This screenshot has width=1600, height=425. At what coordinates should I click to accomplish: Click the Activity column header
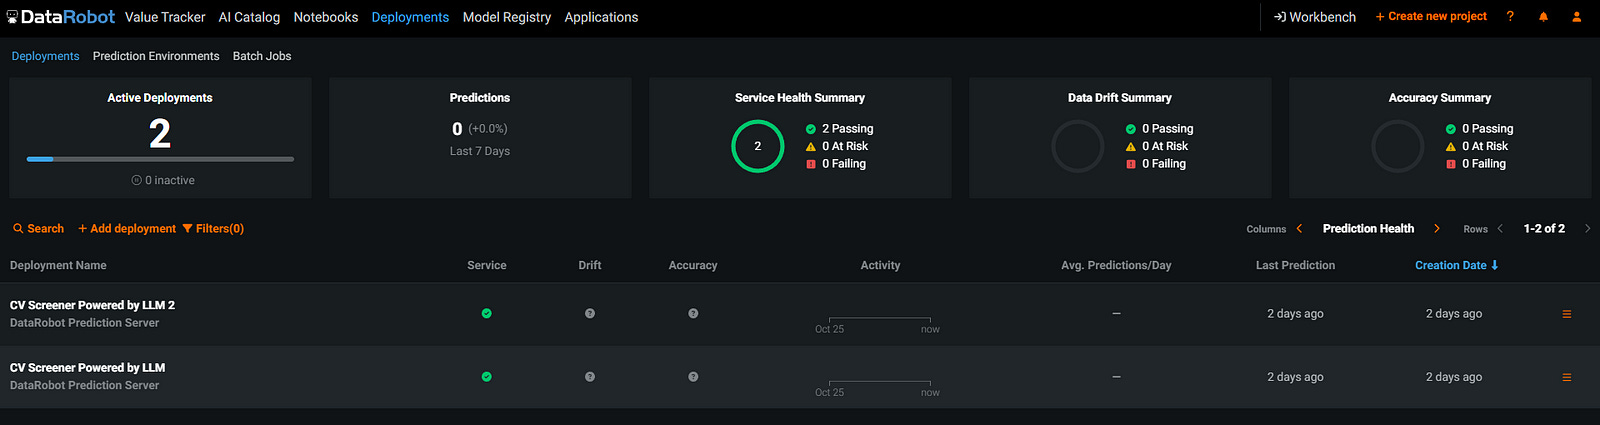pyautogui.click(x=880, y=265)
